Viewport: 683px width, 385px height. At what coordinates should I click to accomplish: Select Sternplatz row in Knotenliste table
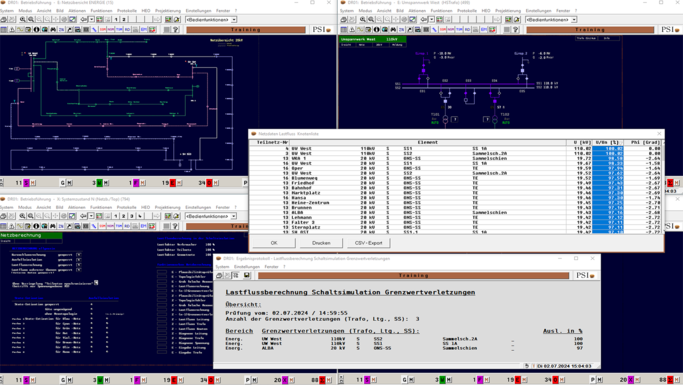pyautogui.click(x=455, y=227)
